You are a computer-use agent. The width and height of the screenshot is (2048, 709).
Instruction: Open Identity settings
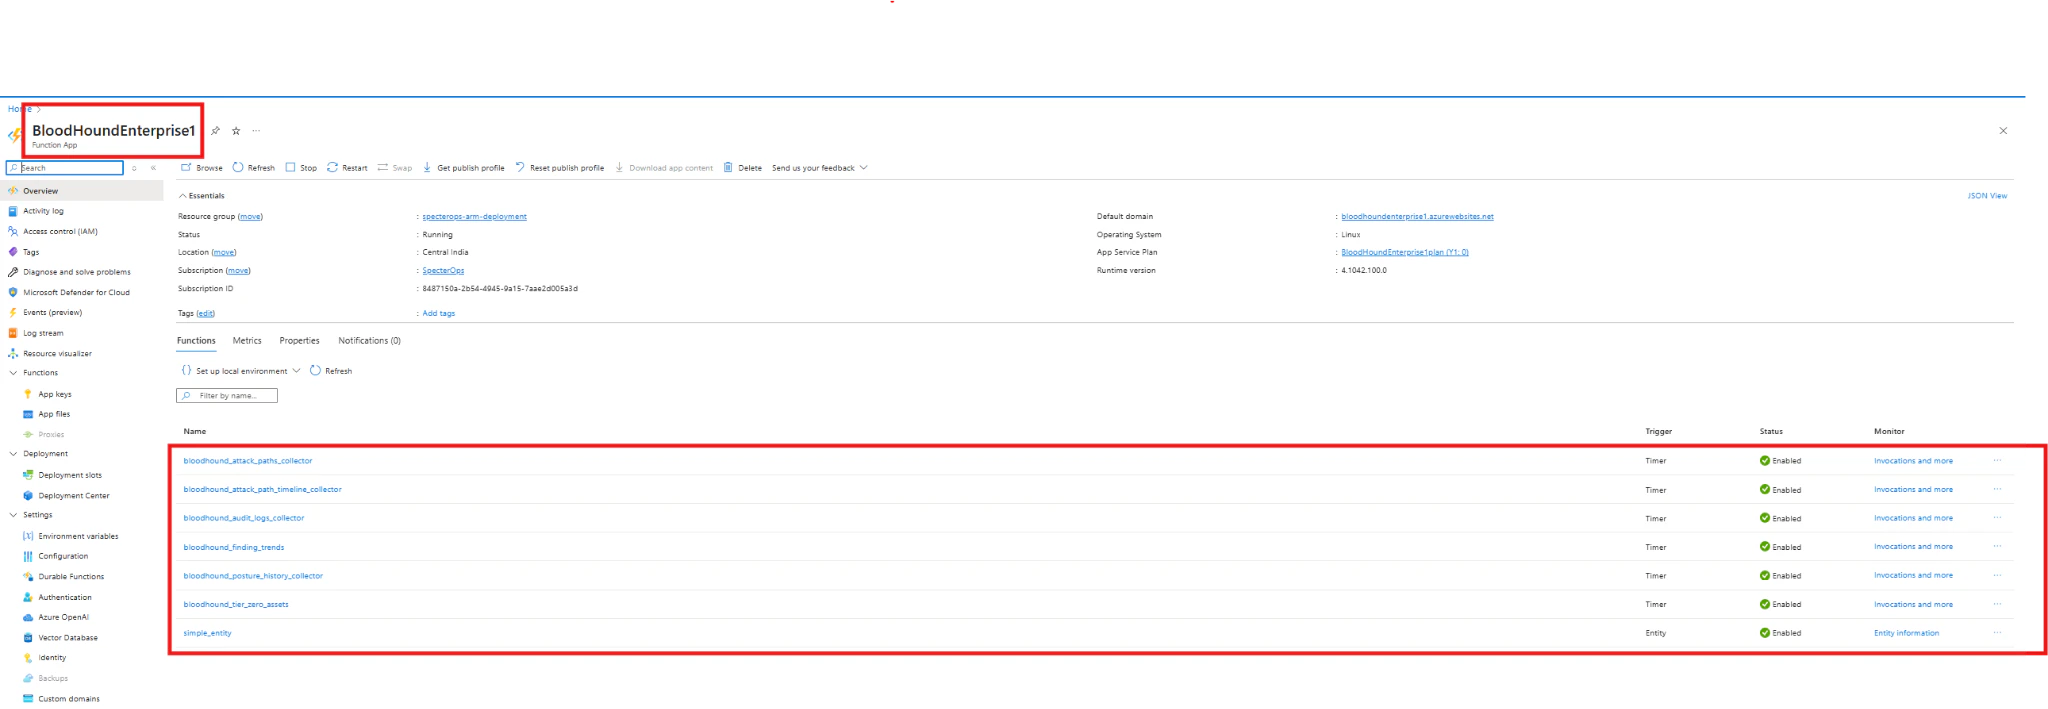(52, 658)
